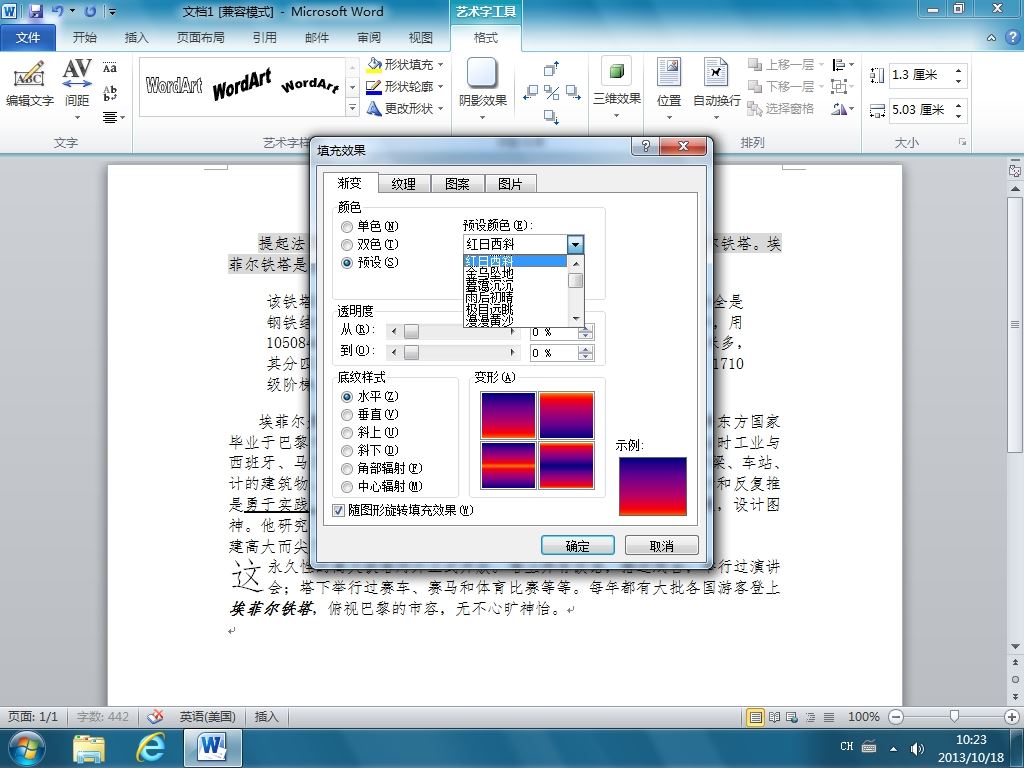Open the File (文件) ribbon tab
Viewport: 1024px width, 768px height.
(27, 37)
